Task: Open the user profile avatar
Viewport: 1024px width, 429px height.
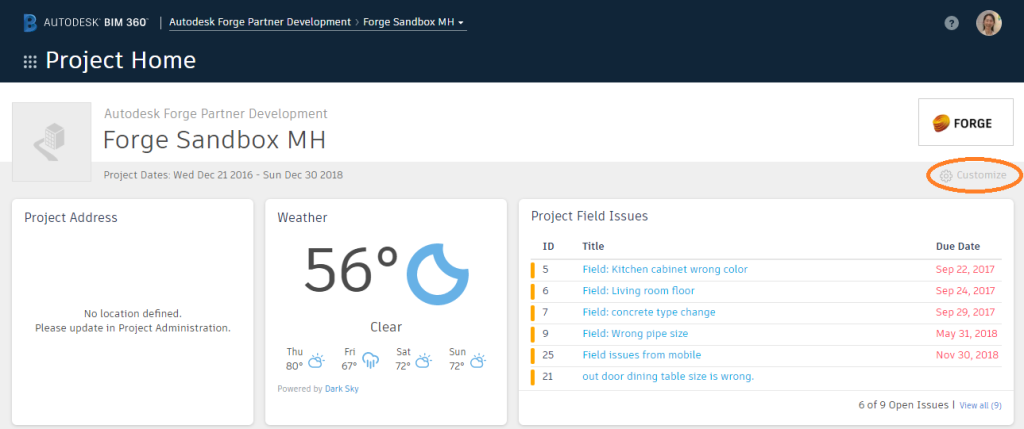Action: pyautogui.click(x=989, y=23)
